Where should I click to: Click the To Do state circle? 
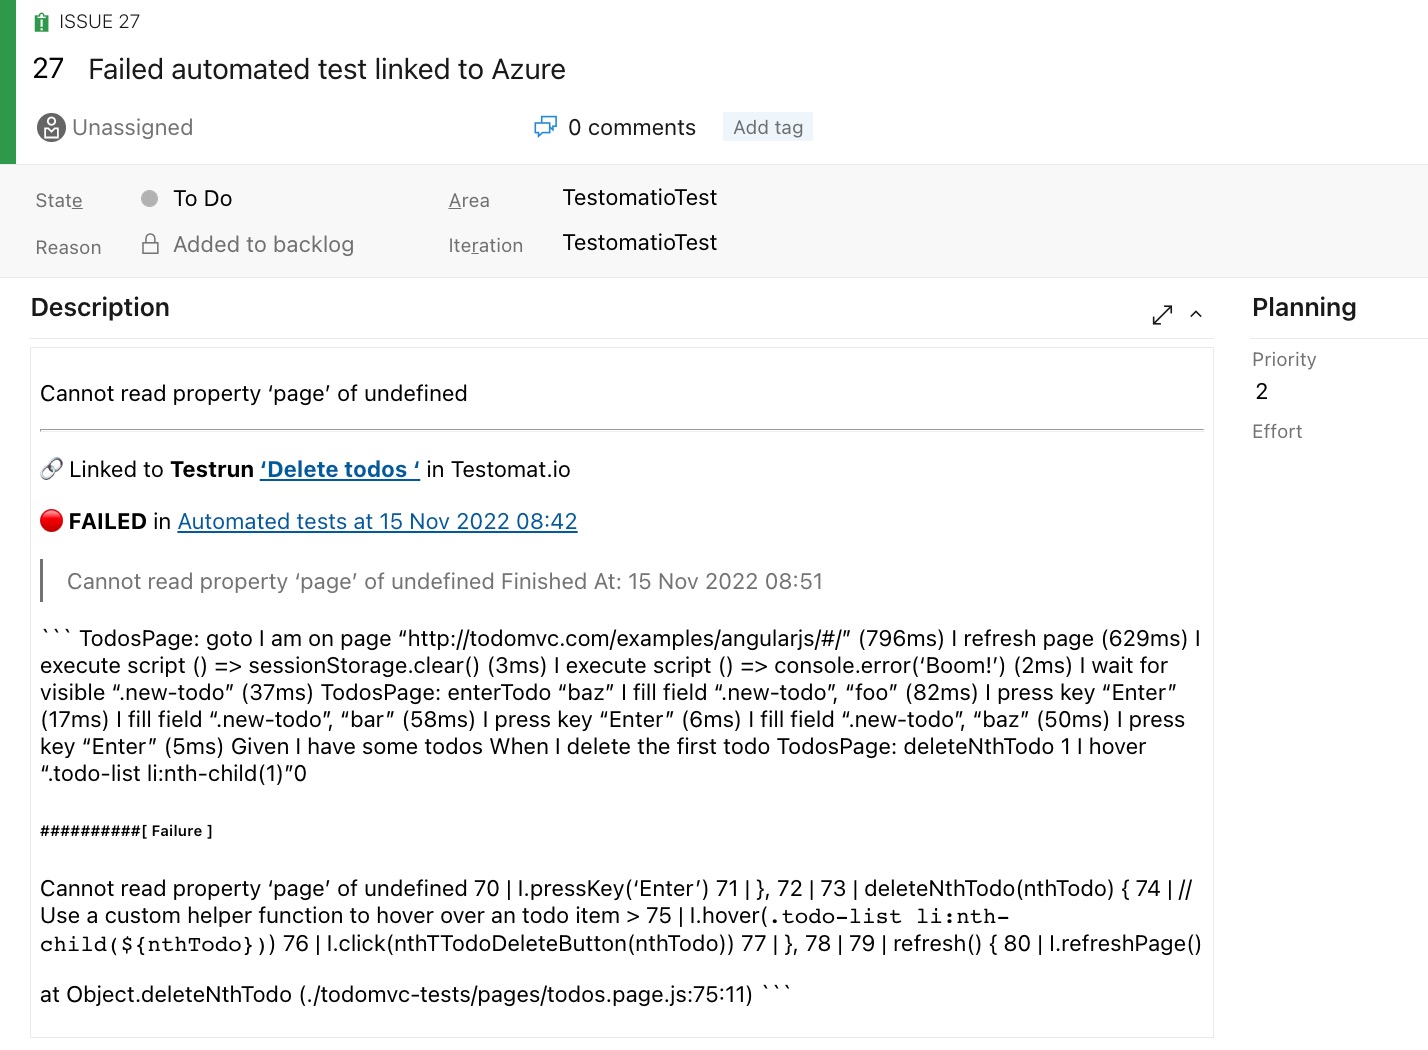click(150, 199)
